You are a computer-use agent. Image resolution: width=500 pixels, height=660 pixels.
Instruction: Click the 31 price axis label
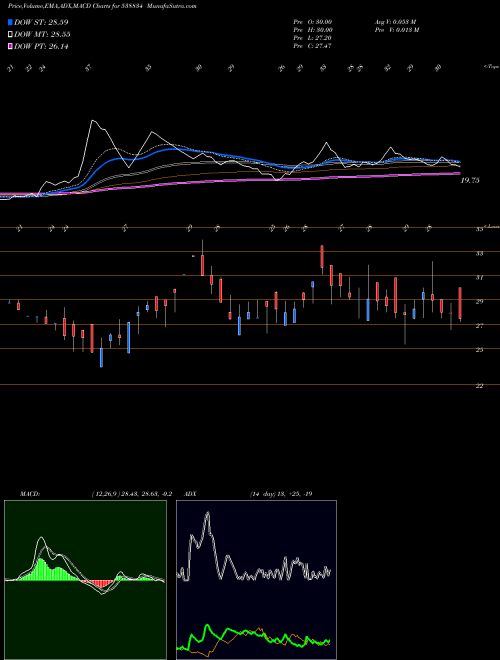(479, 277)
